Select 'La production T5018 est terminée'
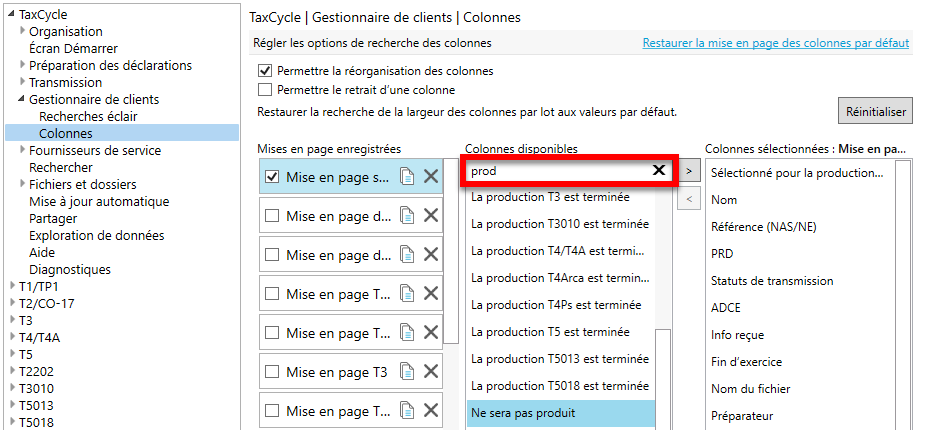925x430 pixels. 560,386
